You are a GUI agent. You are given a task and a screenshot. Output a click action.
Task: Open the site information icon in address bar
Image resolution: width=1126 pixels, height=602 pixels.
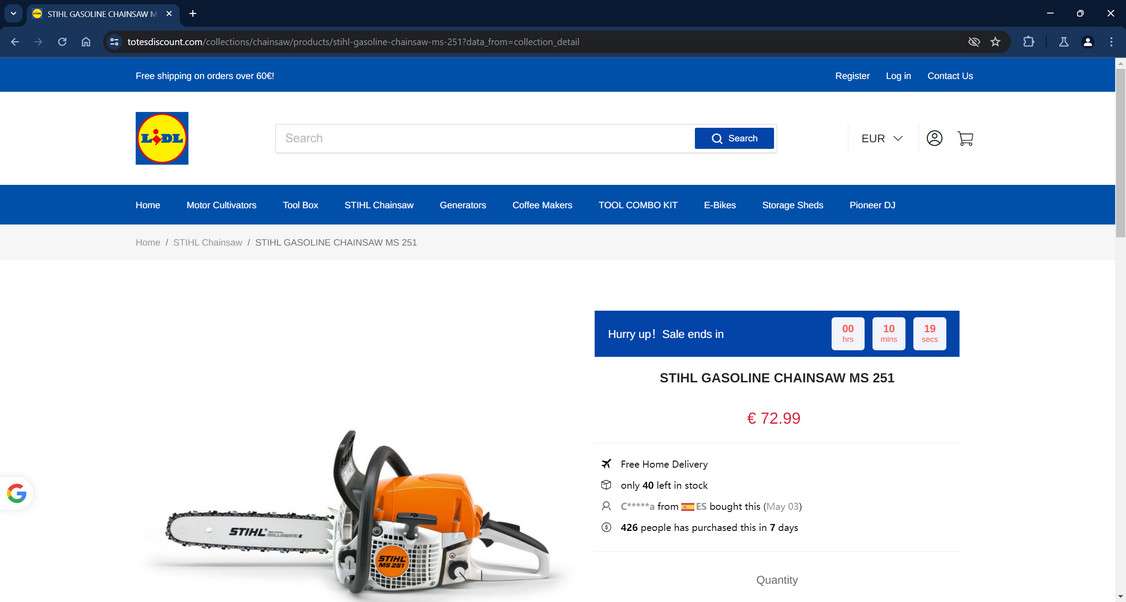(114, 42)
